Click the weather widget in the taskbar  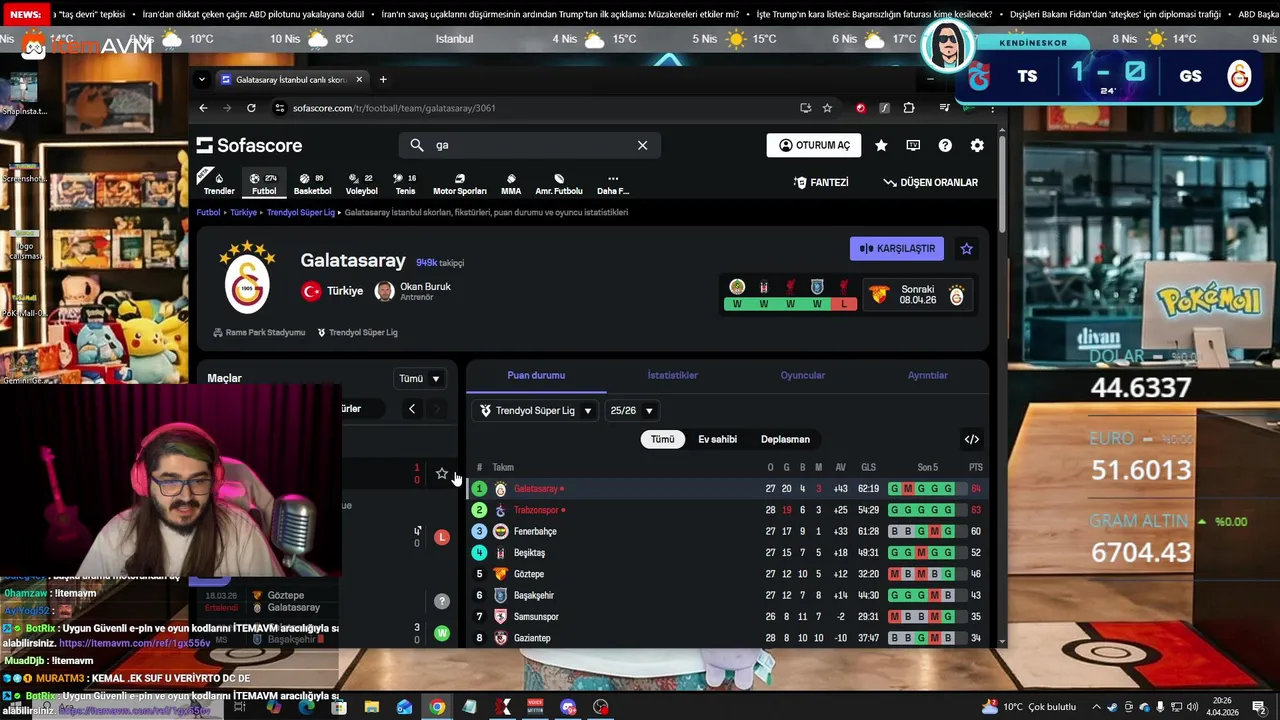tap(1029, 707)
